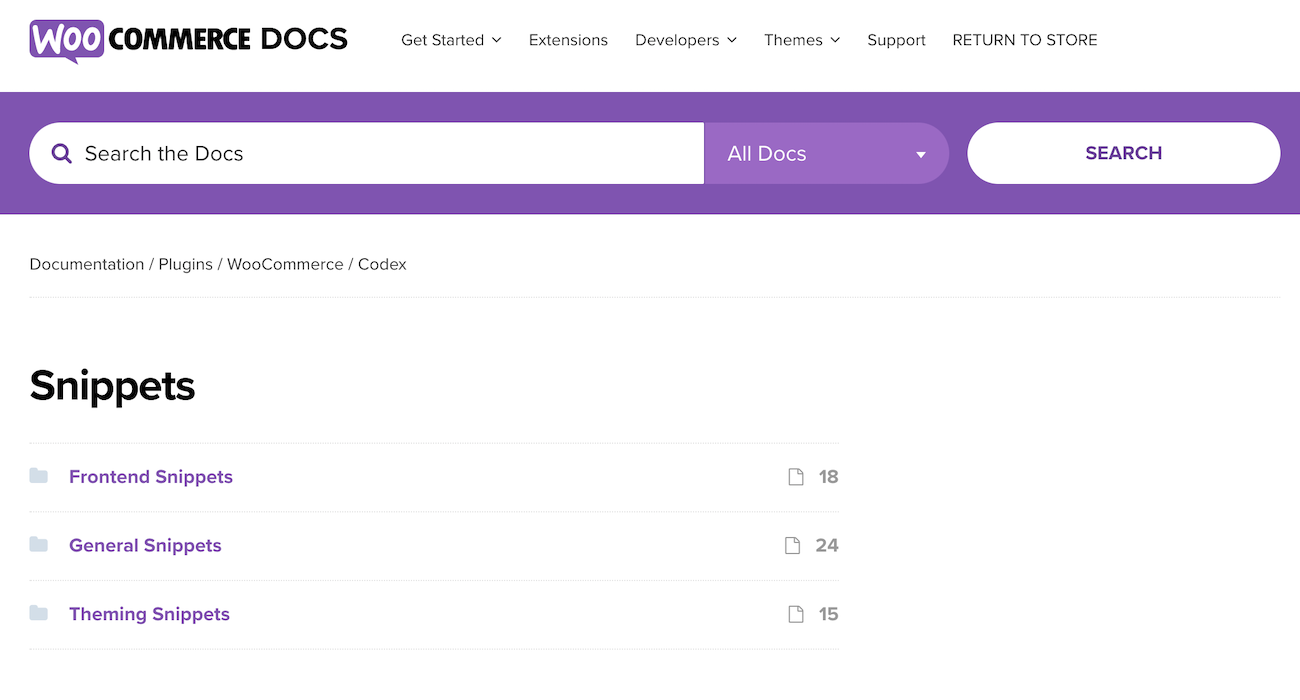Click the document icon next to 15
Viewport: 1300px width, 700px height.
coord(796,614)
